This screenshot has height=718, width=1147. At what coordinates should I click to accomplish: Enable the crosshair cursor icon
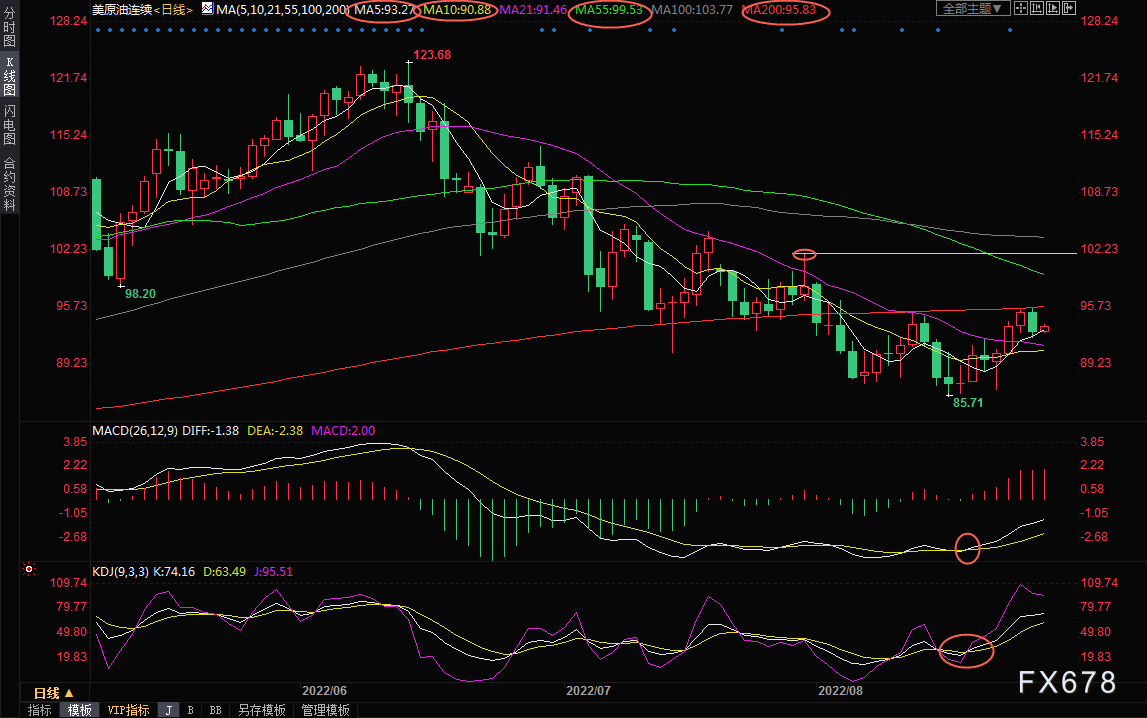(x=1020, y=8)
